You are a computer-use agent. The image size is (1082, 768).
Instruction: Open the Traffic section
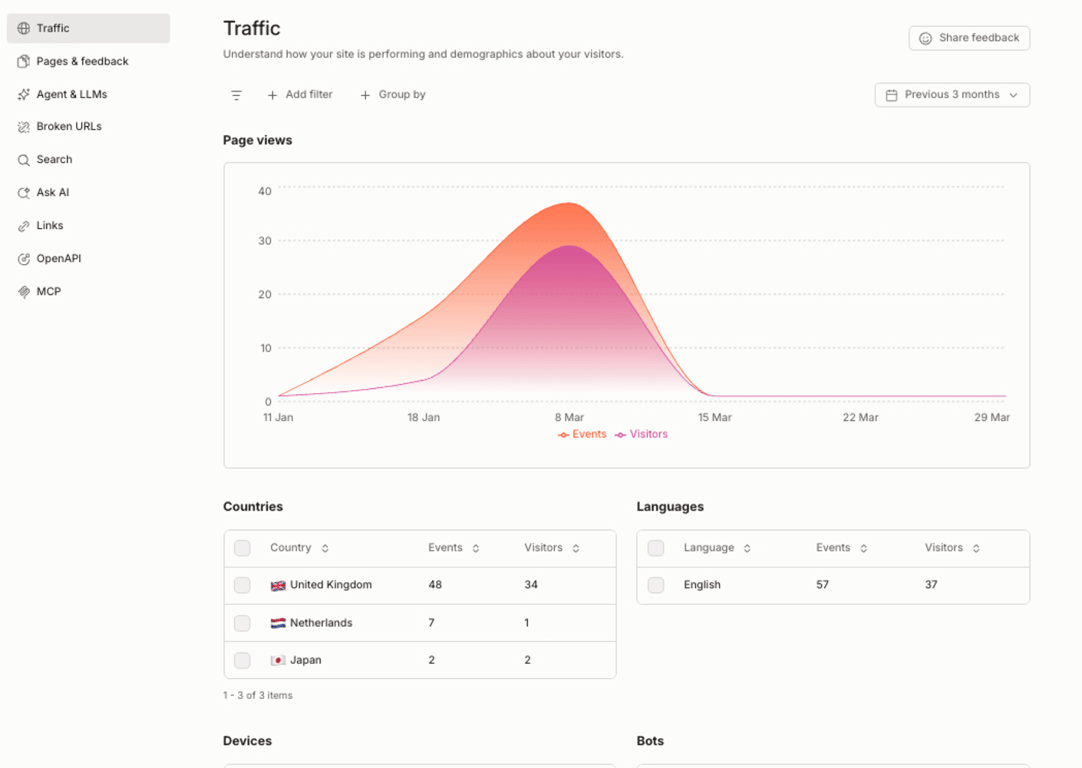pos(88,28)
